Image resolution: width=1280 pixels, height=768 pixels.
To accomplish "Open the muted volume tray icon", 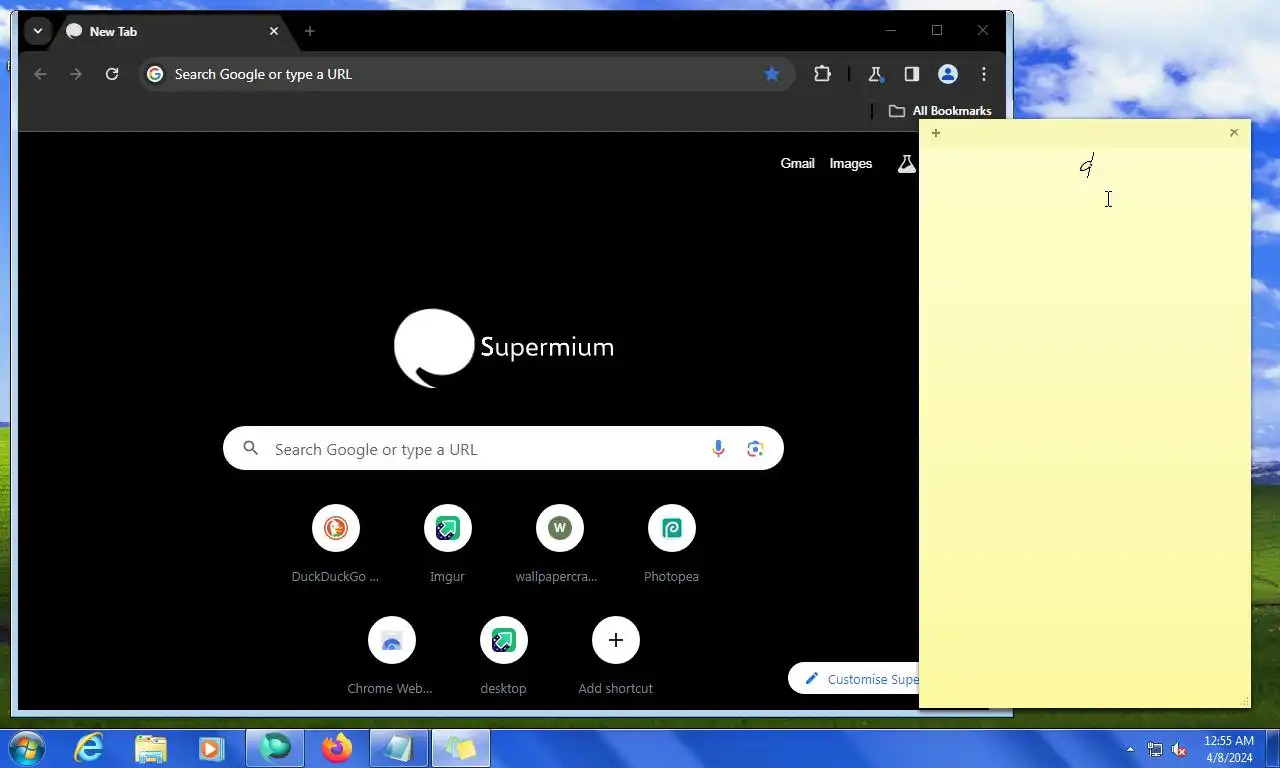I will click(x=1180, y=749).
